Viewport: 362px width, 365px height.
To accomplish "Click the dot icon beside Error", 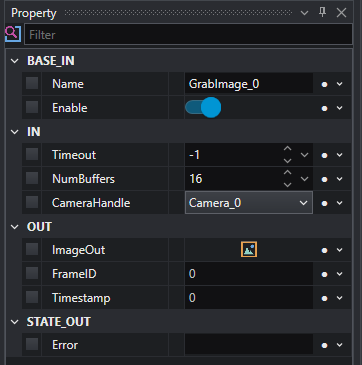I will (324, 346).
